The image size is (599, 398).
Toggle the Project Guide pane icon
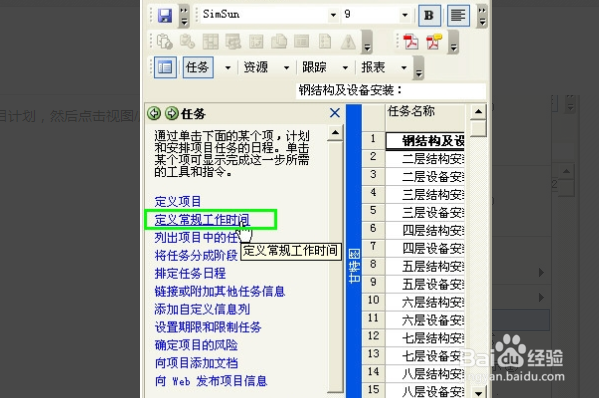165,68
